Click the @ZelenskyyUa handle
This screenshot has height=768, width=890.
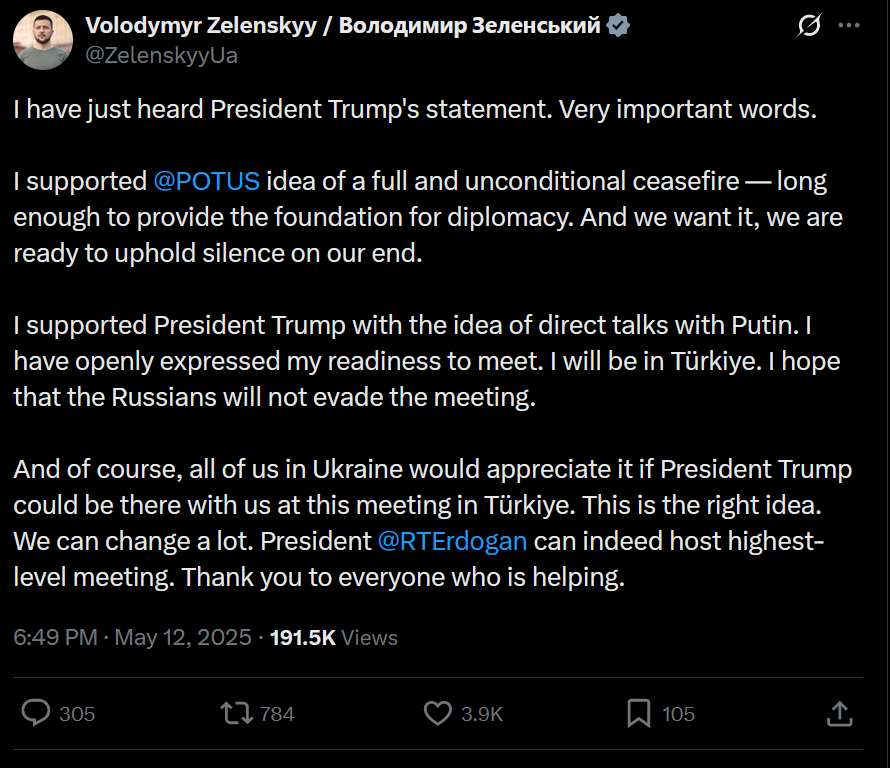(x=161, y=56)
